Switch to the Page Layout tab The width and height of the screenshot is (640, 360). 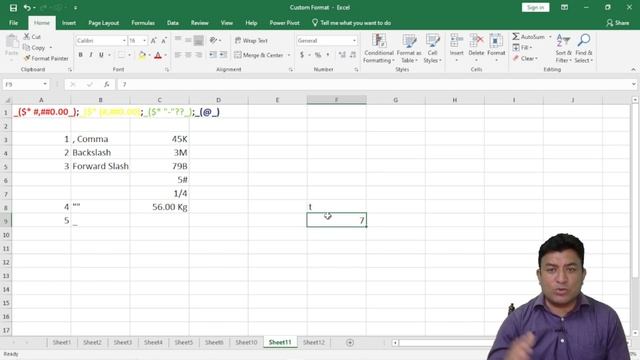[103, 23]
